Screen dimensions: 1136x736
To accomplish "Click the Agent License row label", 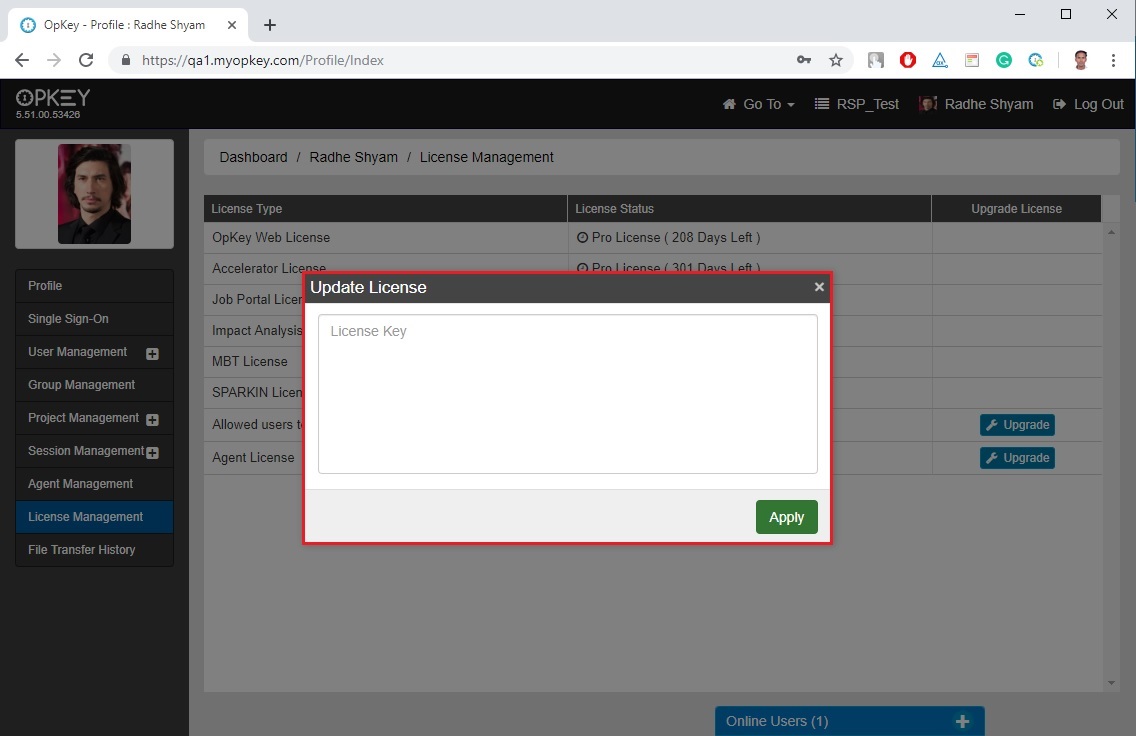I will (x=254, y=458).
